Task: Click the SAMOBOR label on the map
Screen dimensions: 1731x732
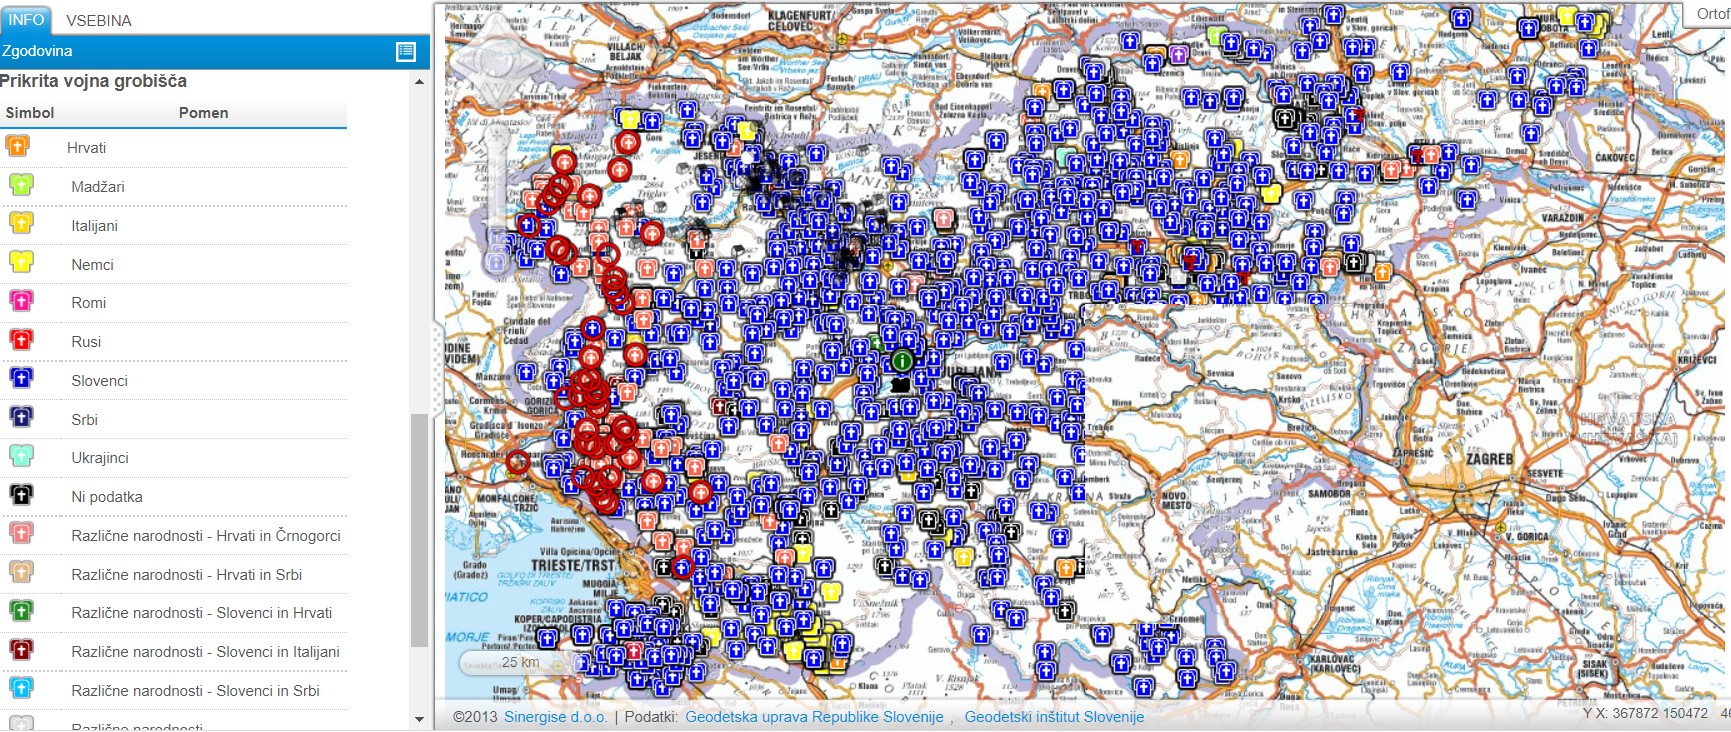Action: pos(1329,494)
